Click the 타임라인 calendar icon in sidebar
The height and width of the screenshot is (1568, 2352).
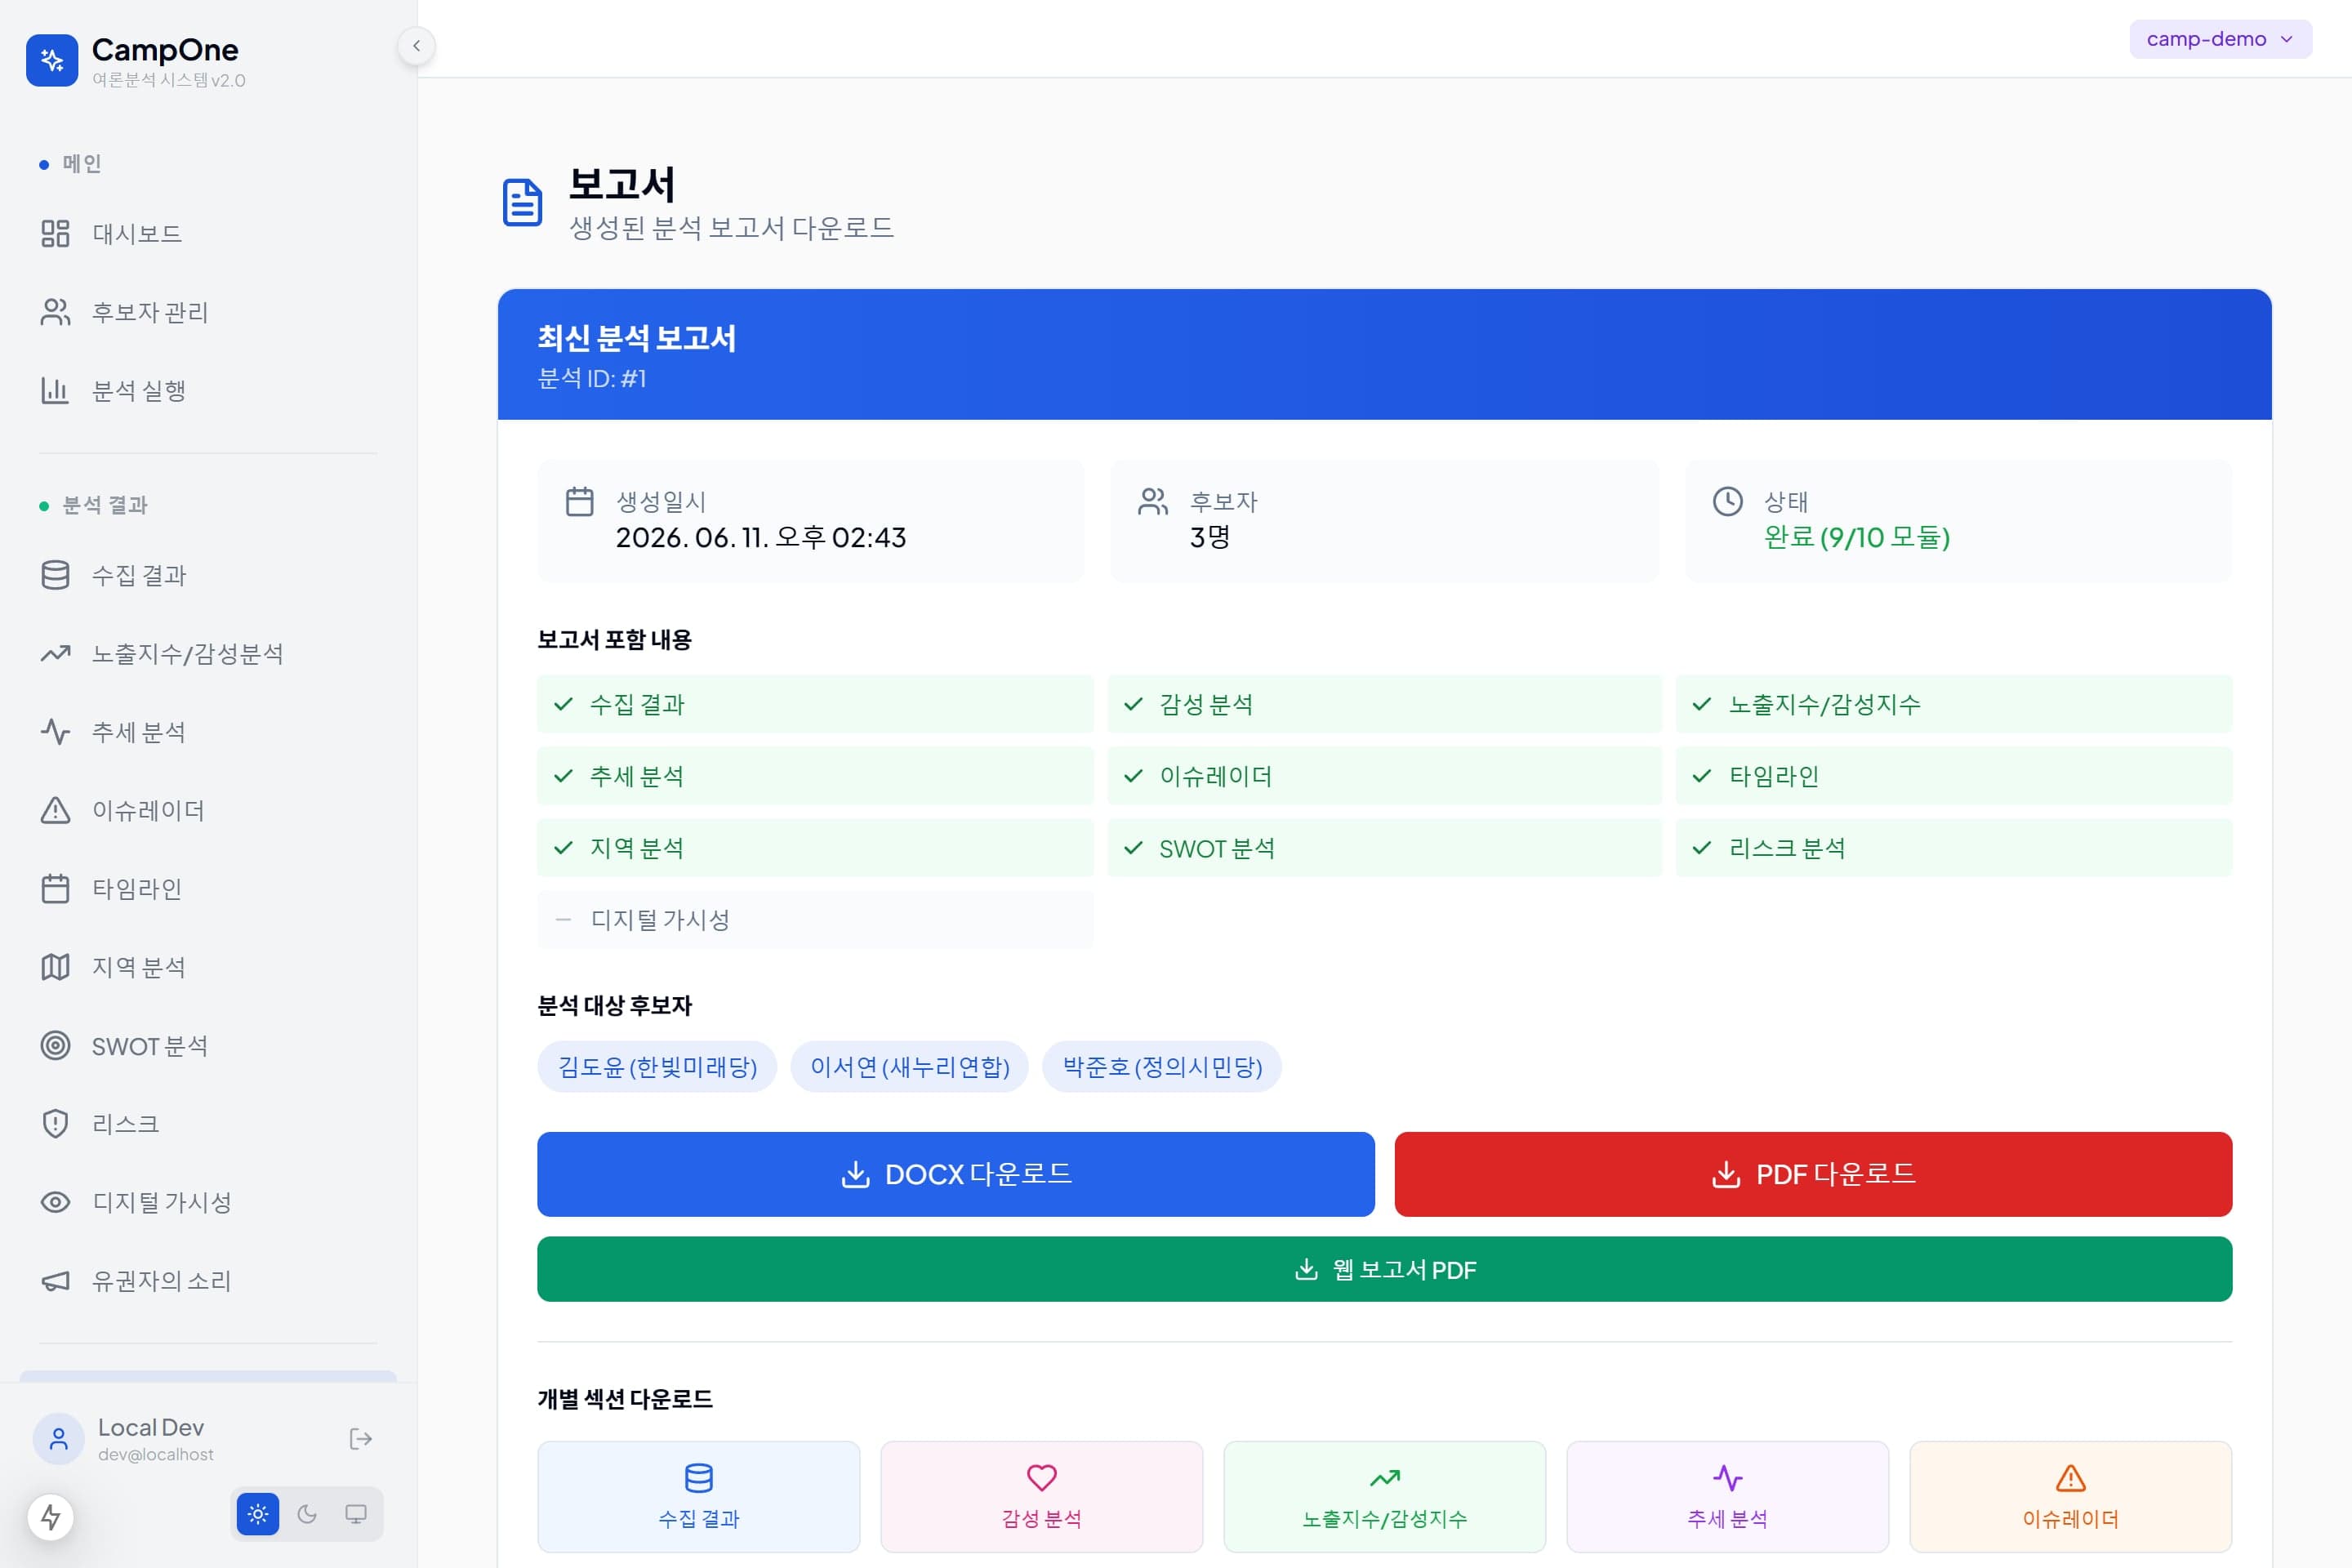click(55, 889)
